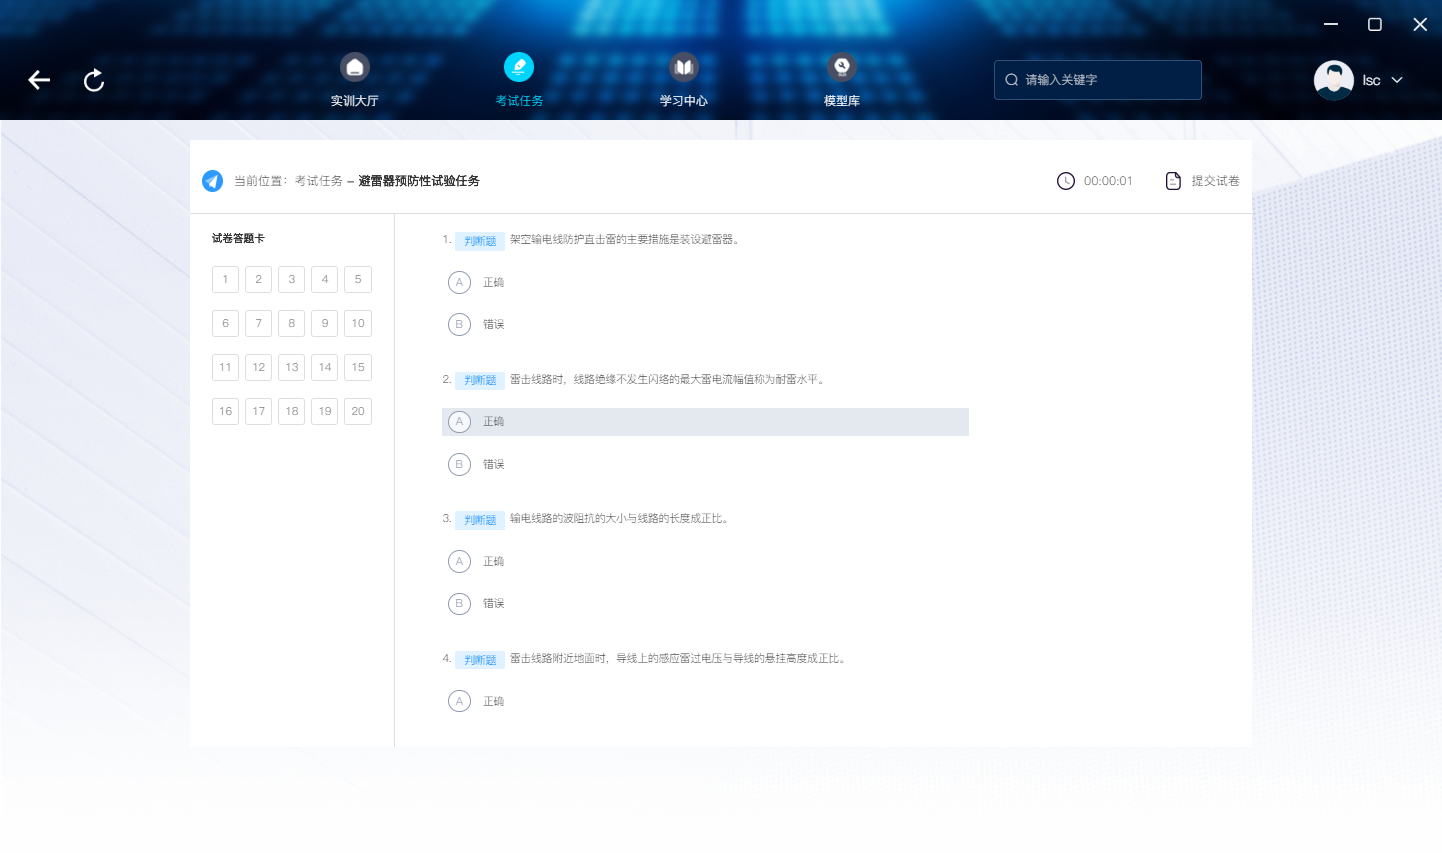1442x853 pixels.
Task: Click the submit paper document icon
Action: click(1174, 181)
